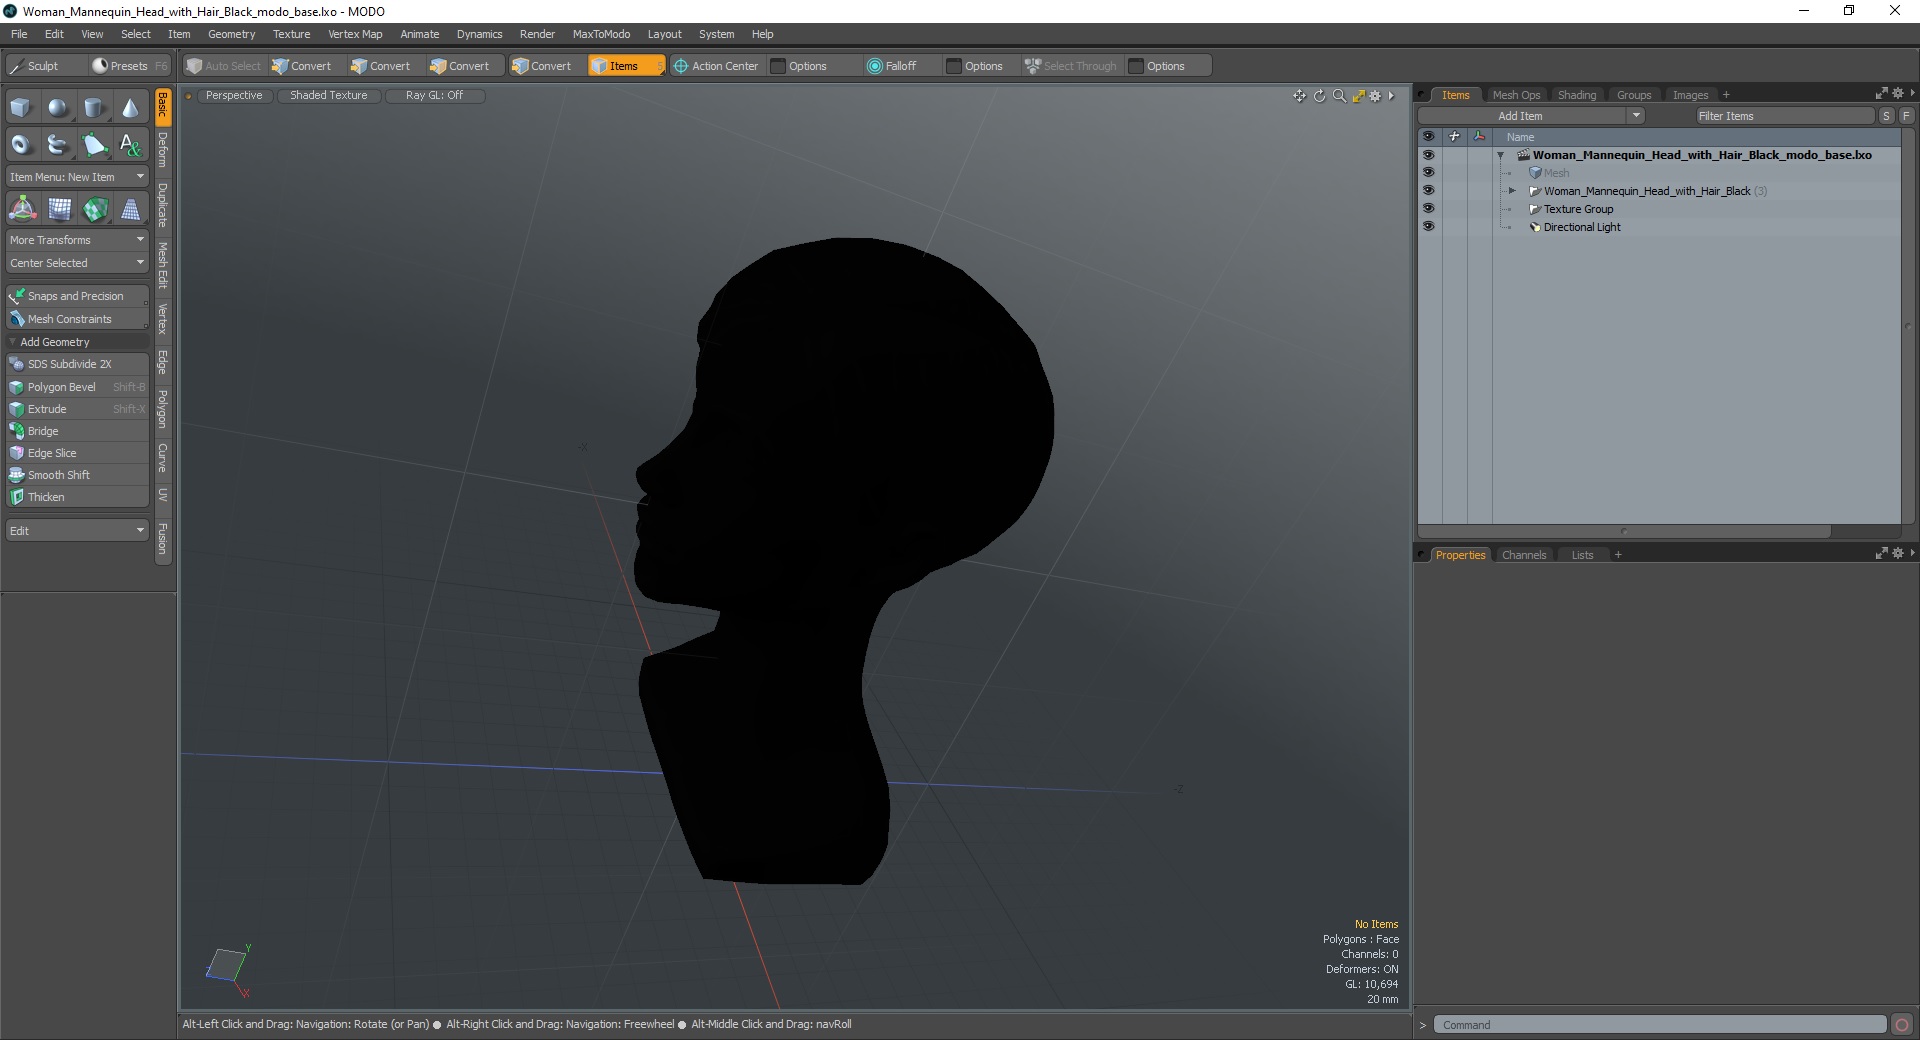Click the Shaded Texture viewport style button
1920x1040 pixels.
pyautogui.click(x=329, y=96)
